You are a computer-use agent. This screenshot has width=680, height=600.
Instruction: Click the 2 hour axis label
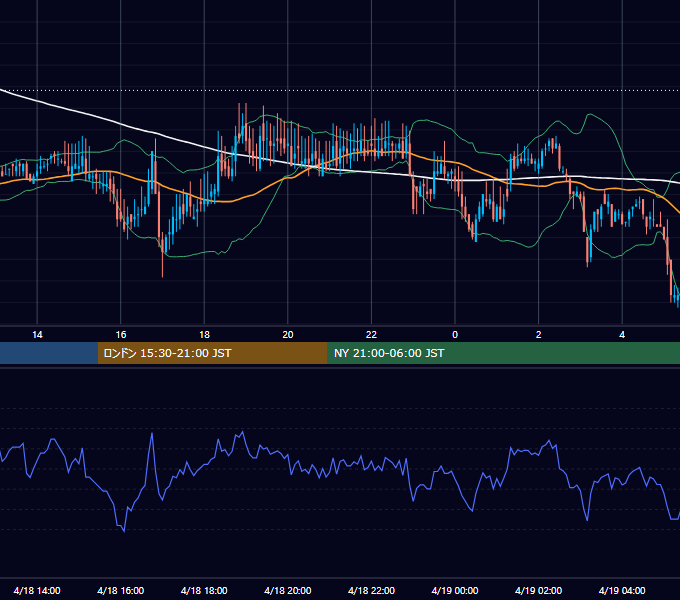[x=539, y=335]
